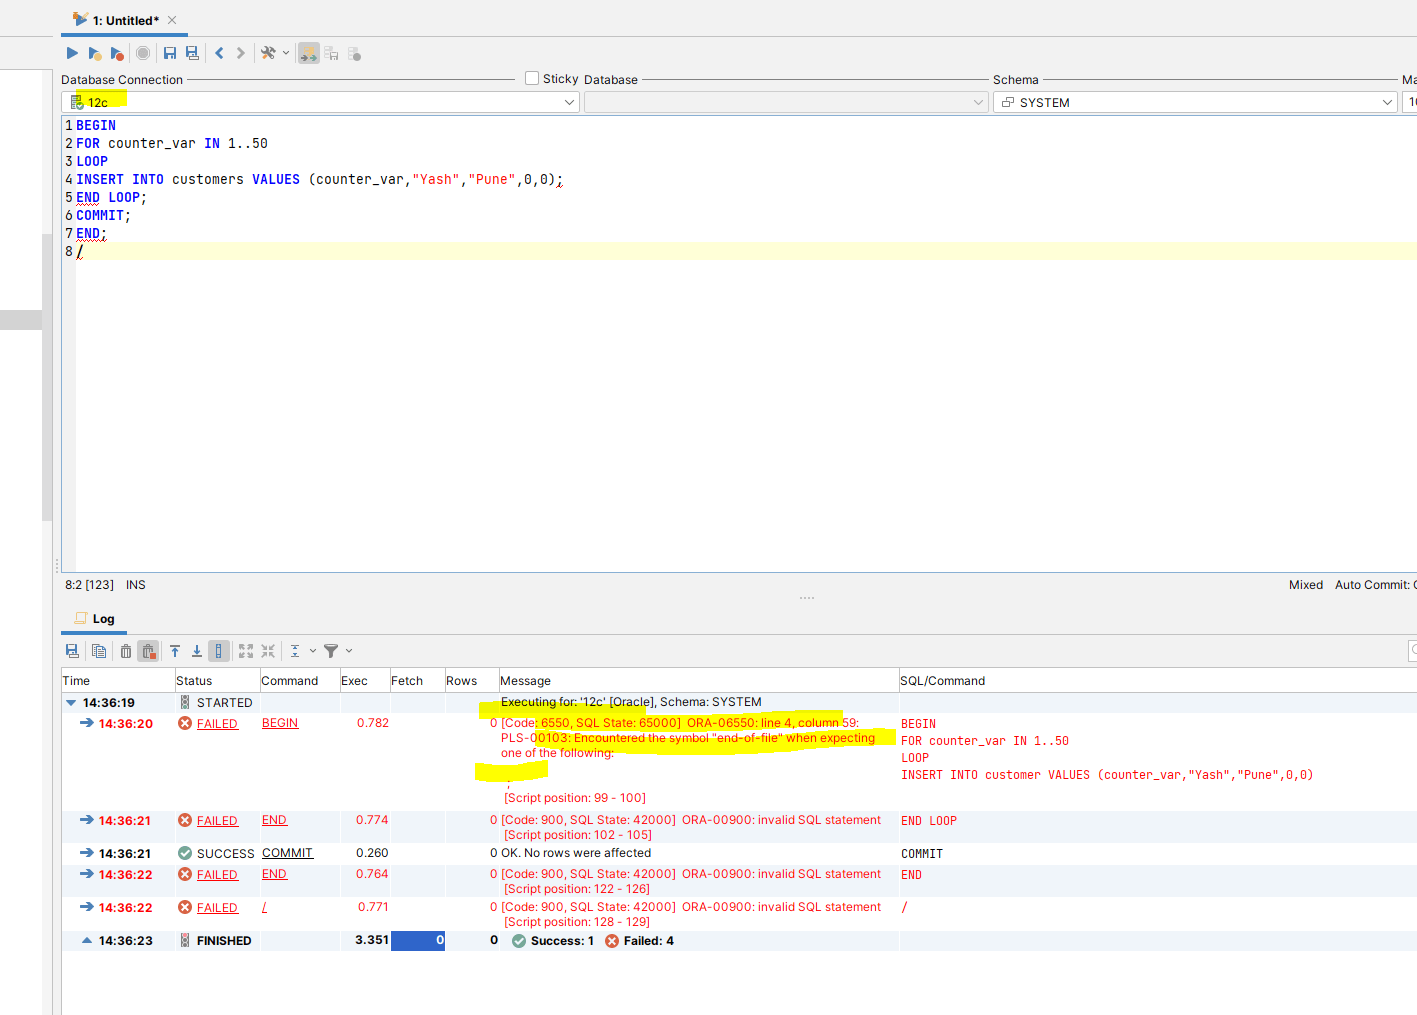Viewport: 1417px width, 1015px height.
Task: Copy log entries using the copy icon
Action: pos(99,650)
